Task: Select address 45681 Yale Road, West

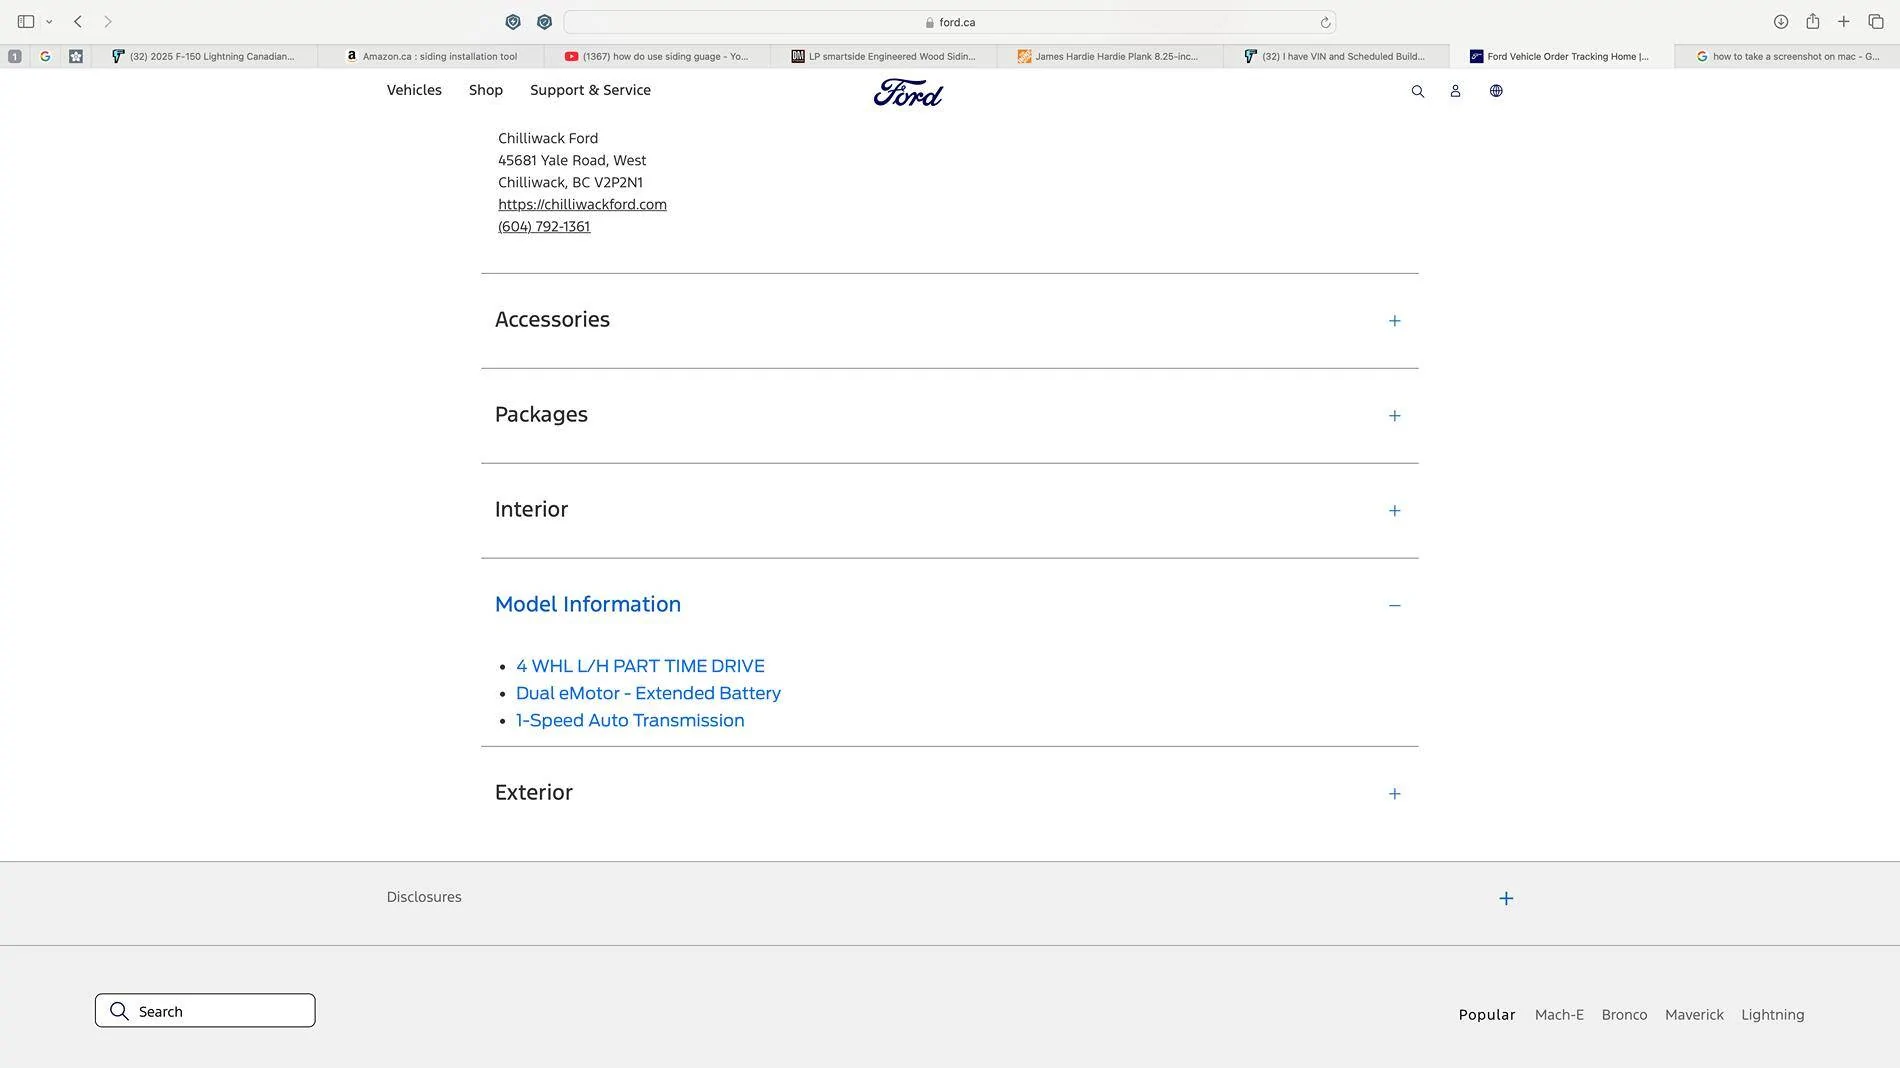Action: tap(572, 160)
